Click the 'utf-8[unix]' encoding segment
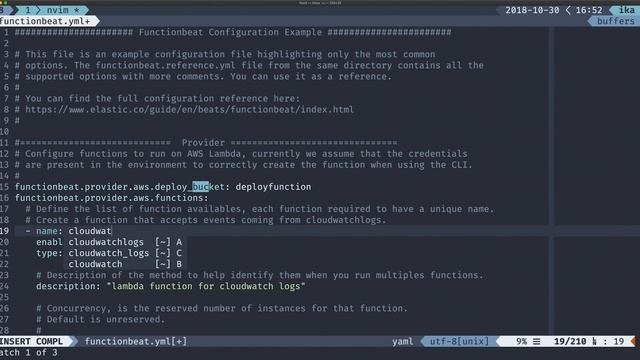The width and height of the screenshot is (640, 360). coord(459,341)
